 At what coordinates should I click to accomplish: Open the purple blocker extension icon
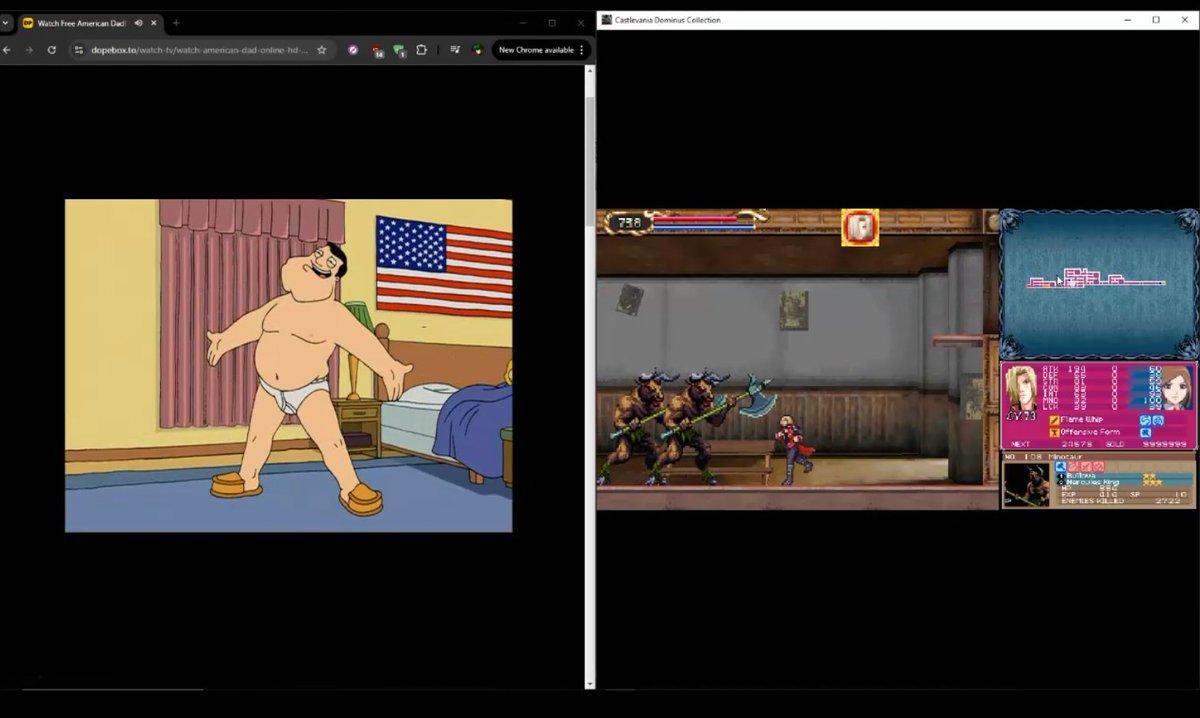point(353,50)
